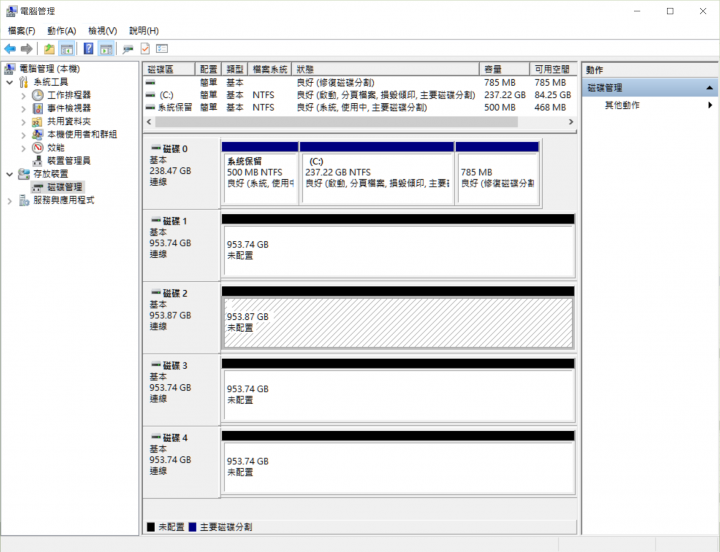720x552 pixels.
Task: Select the 785 MB recovery partition list row
Action: (x=360, y=83)
